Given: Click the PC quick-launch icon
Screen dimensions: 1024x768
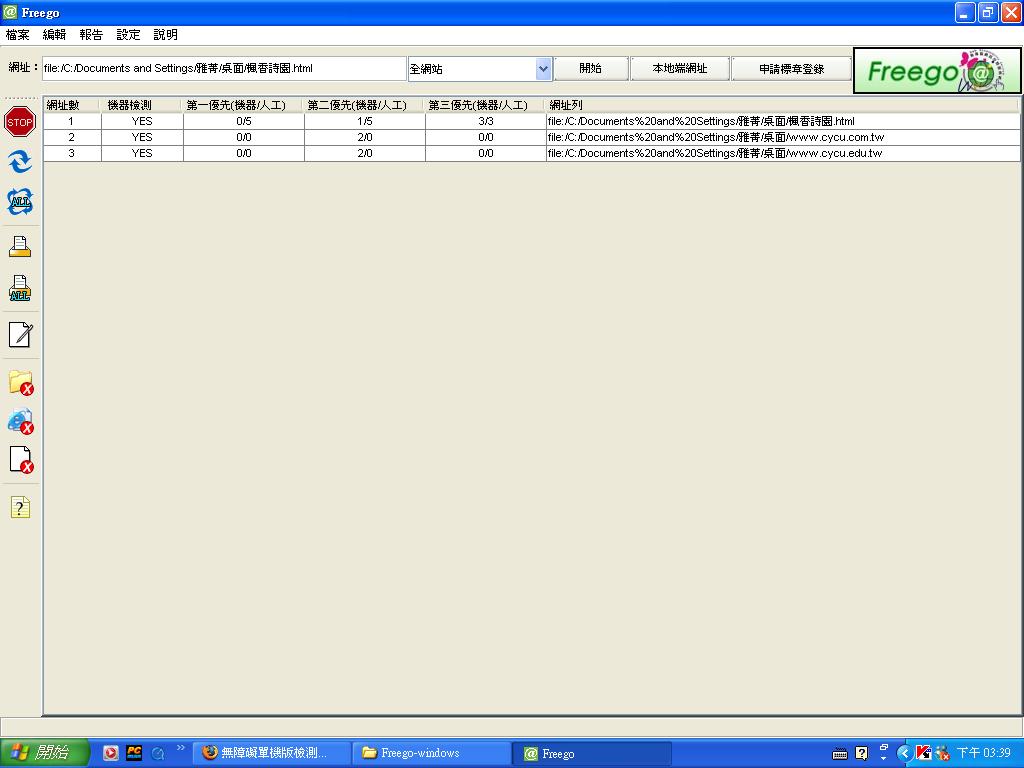Looking at the screenshot, I should [x=134, y=753].
